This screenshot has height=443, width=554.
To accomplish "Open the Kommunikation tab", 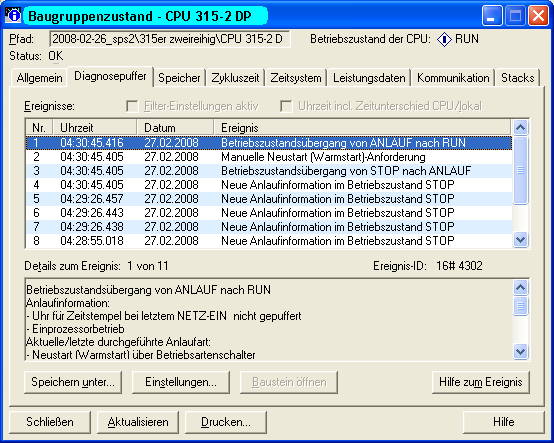I will [453, 78].
